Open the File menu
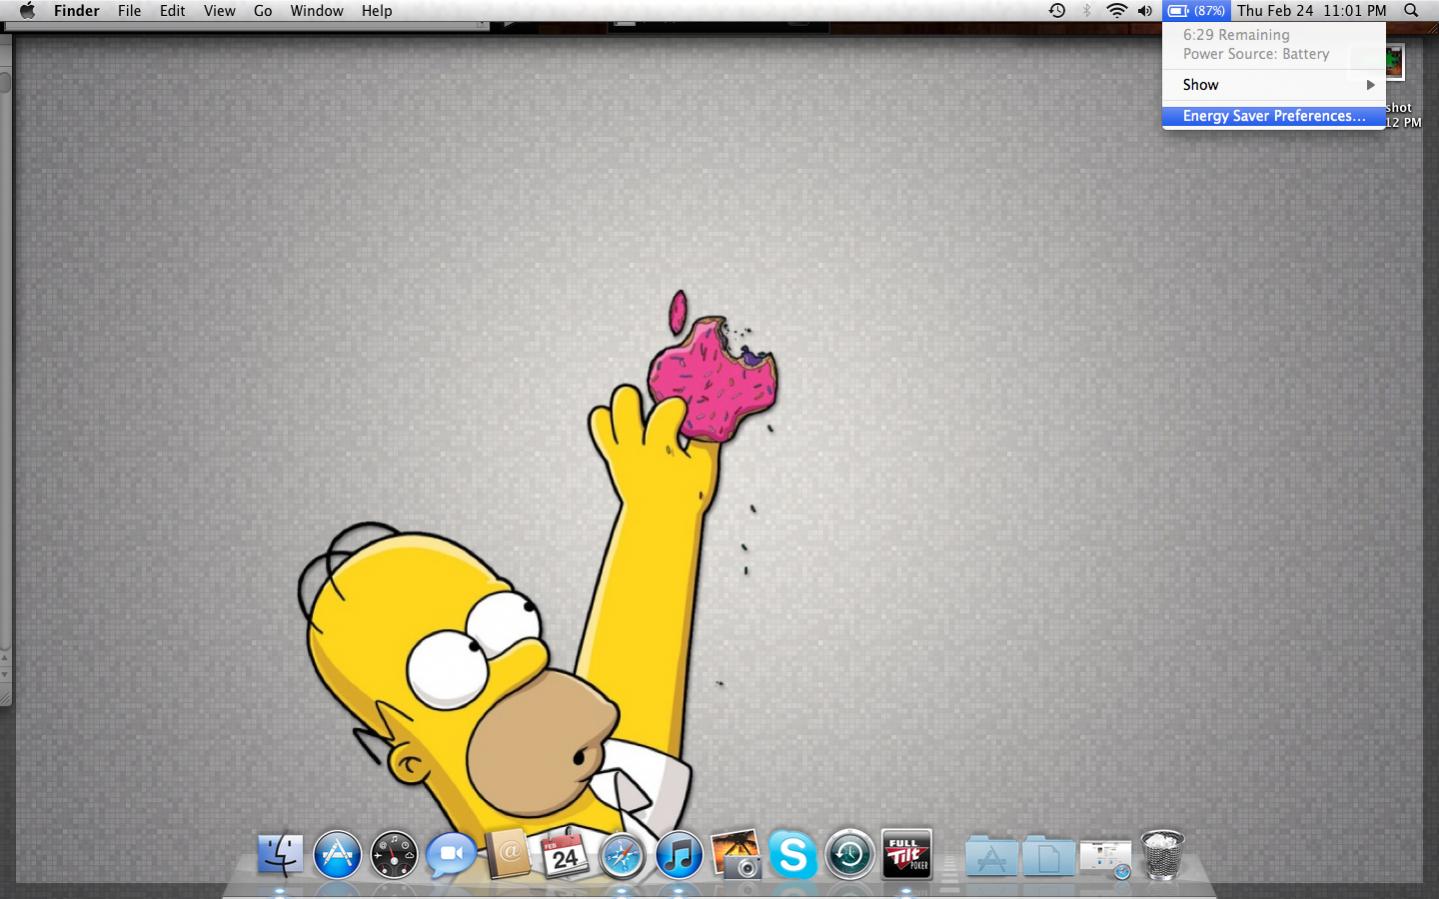The width and height of the screenshot is (1439, 899). coord(129,11)
